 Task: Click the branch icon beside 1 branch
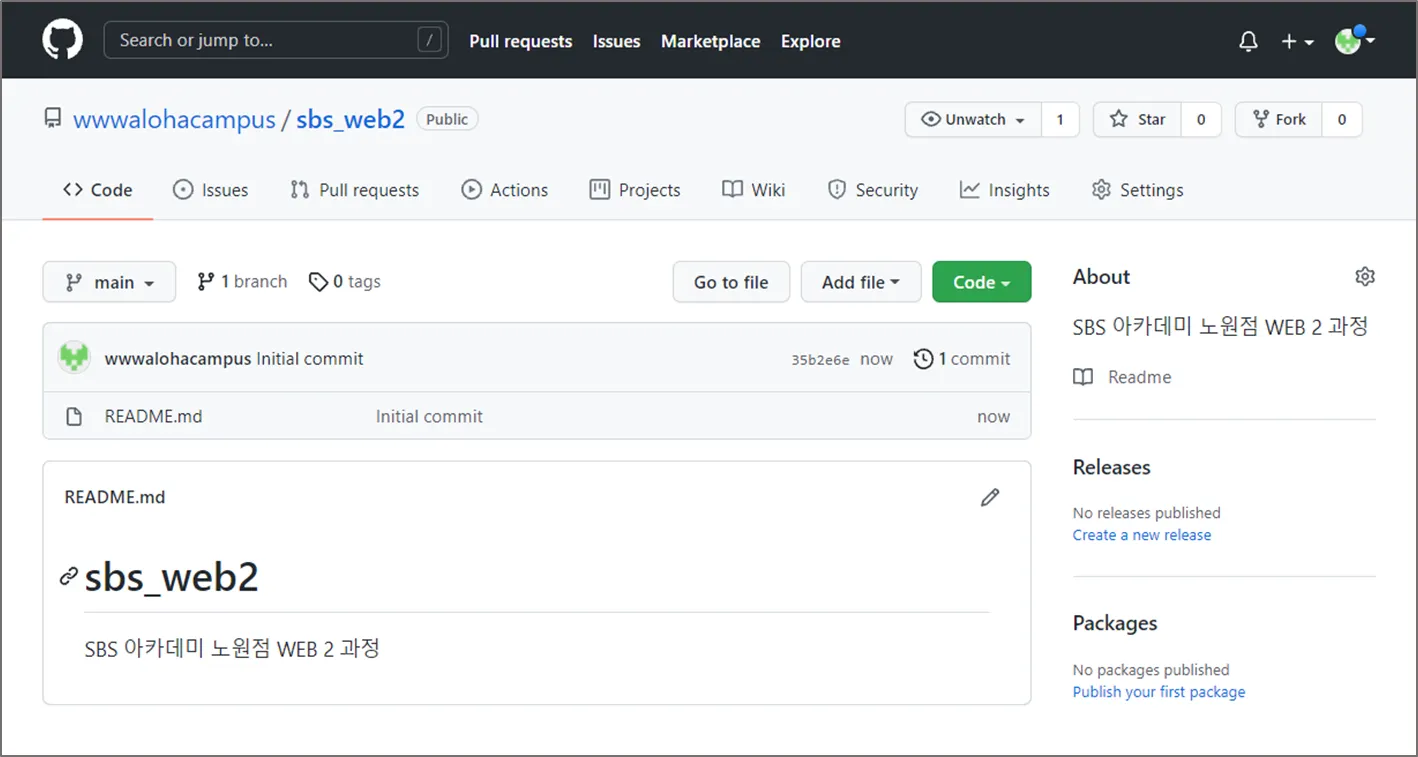206,282
